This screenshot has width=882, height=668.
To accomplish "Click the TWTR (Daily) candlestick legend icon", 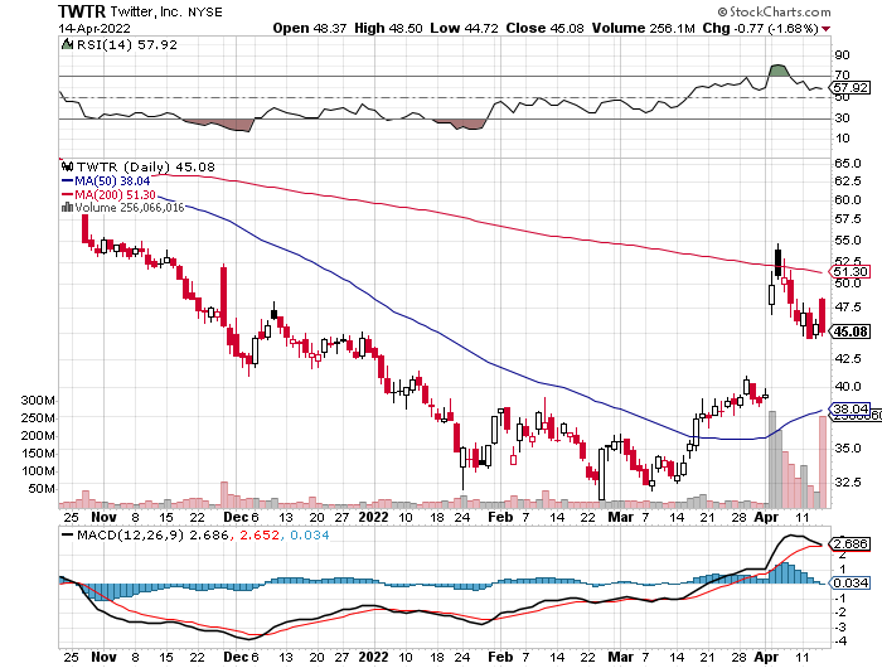I will [66, 166].
